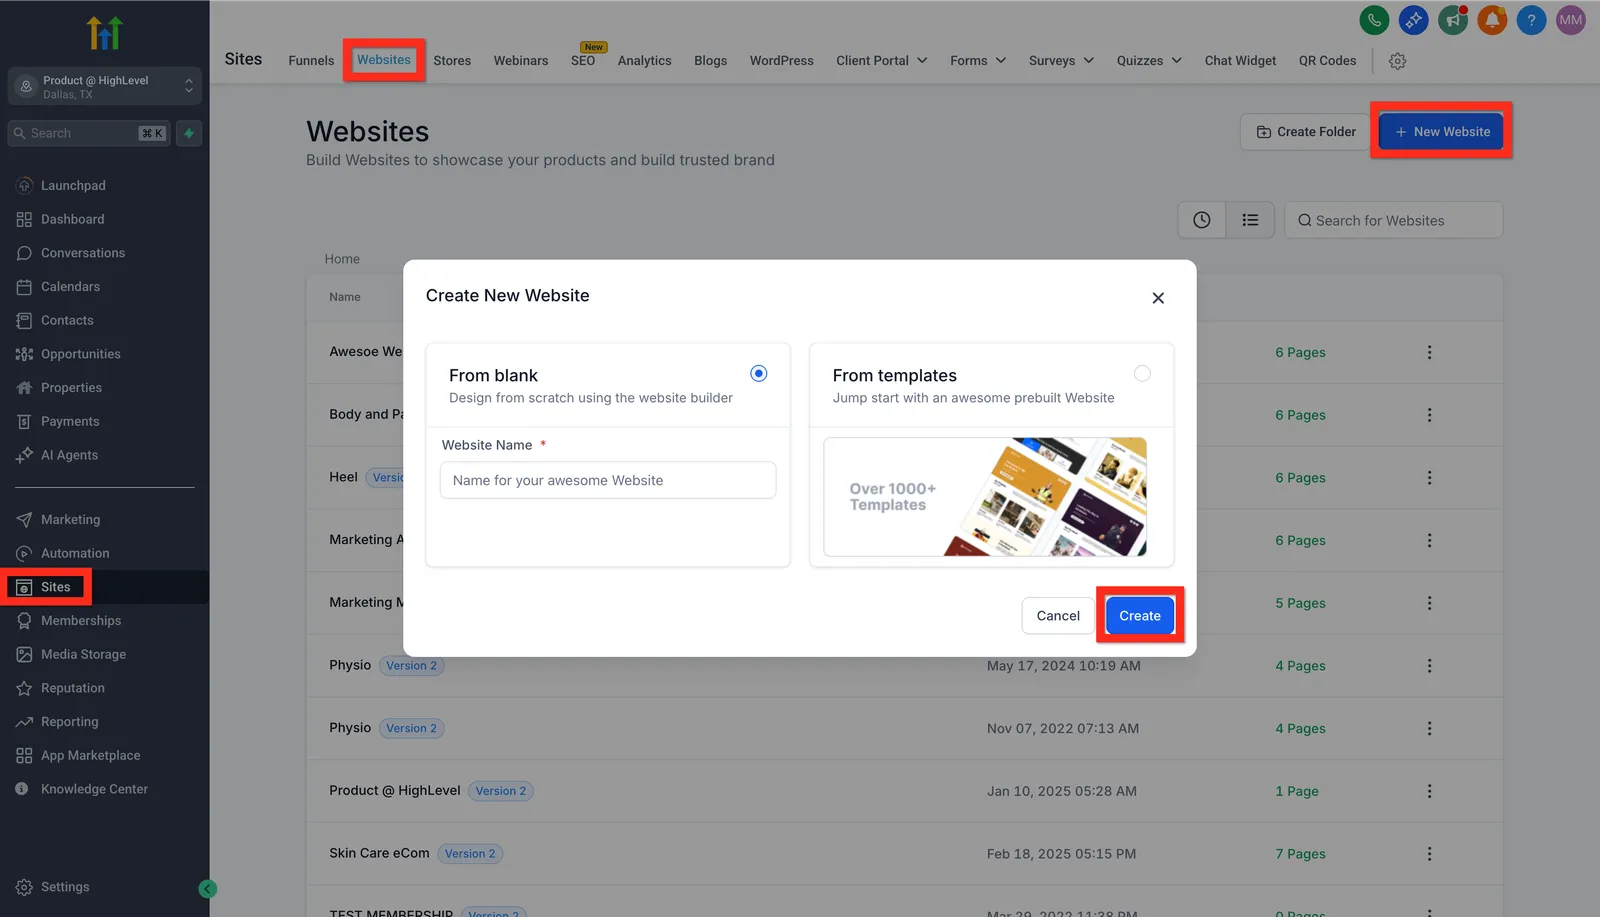1600x917 pixels.
Task: Switch to the Stores tab
Action: (x=452, y=61)
